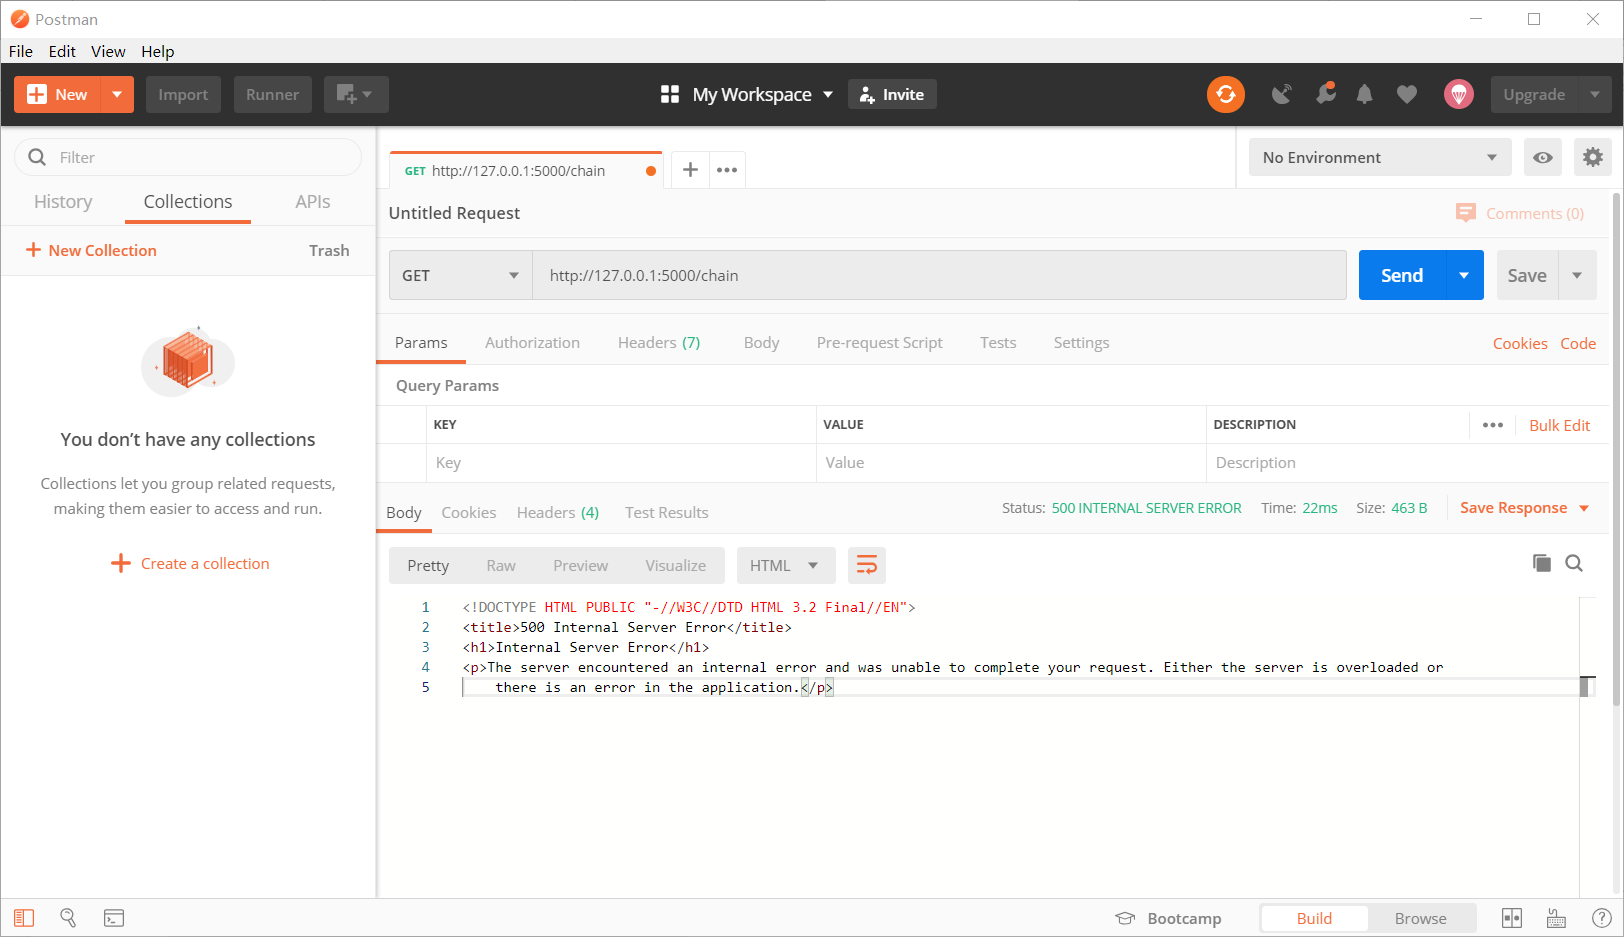Open the Help menu
Viewport: 1624px width, 937px height.
point(157,51)
